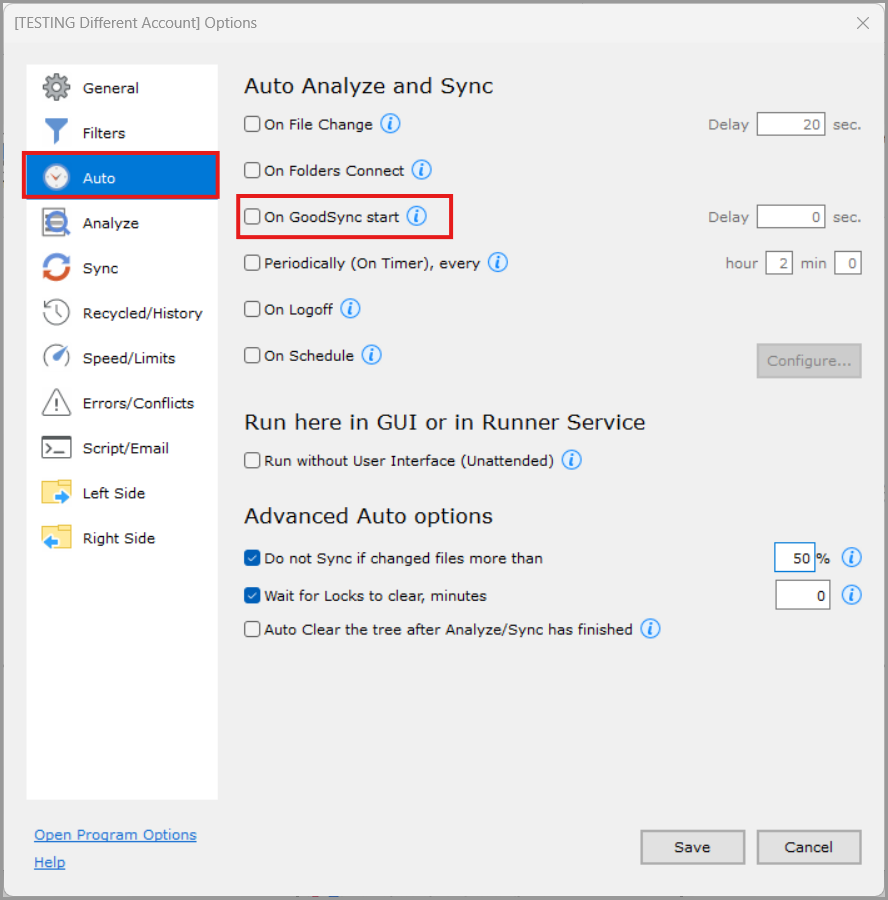Switch to the Sync section
Screen dimensions: 888x900
[122, 267]
